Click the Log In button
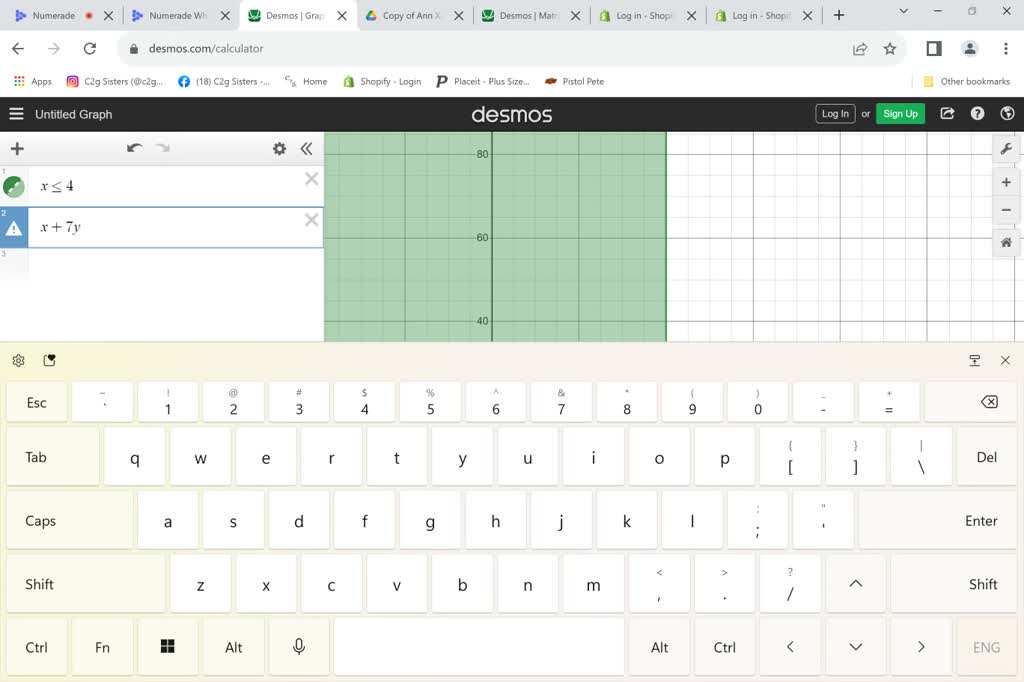The image size is (1024, 682). click(x=835, y=114)
